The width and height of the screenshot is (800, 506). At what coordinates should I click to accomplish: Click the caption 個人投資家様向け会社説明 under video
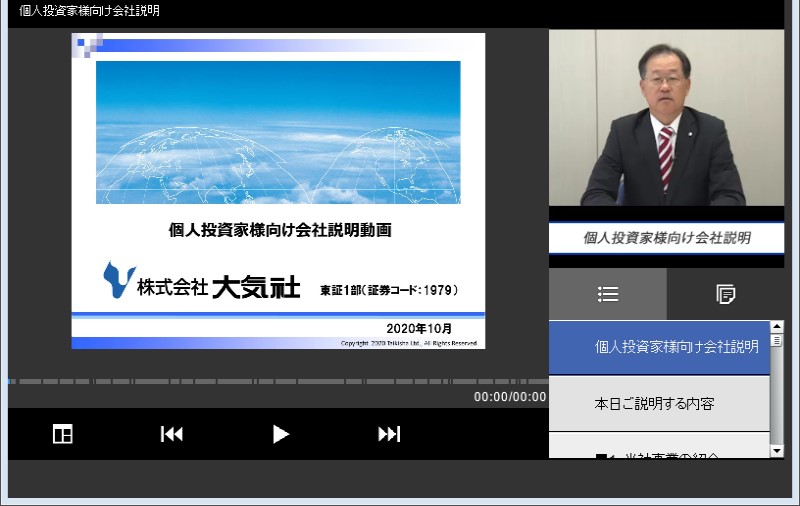(666, 238)
